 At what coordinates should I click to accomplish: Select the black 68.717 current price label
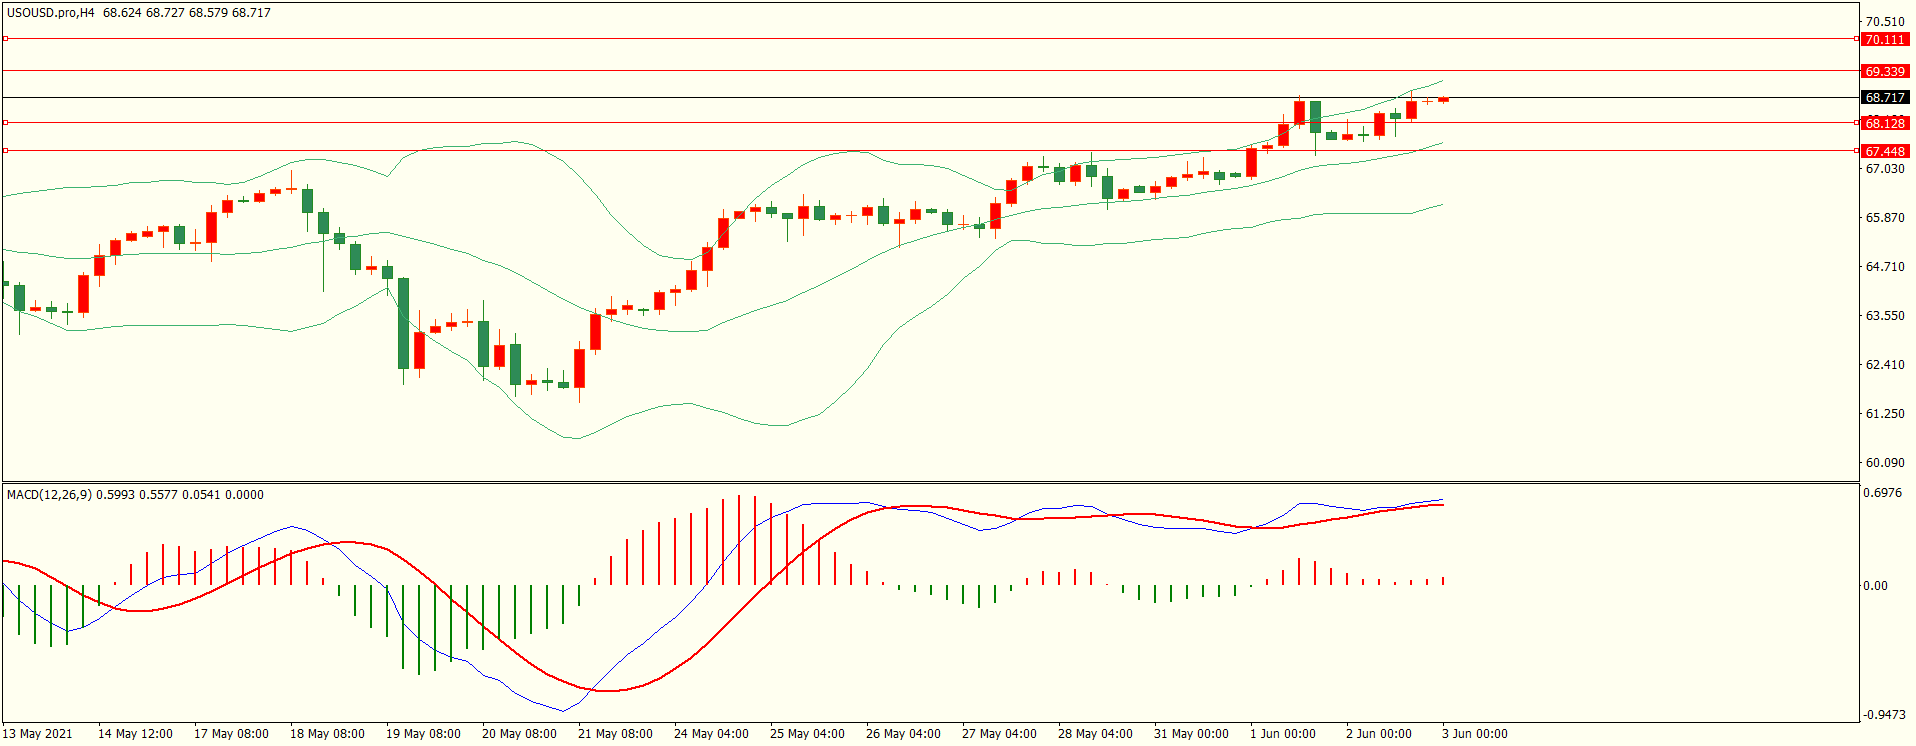[1884, 97]
